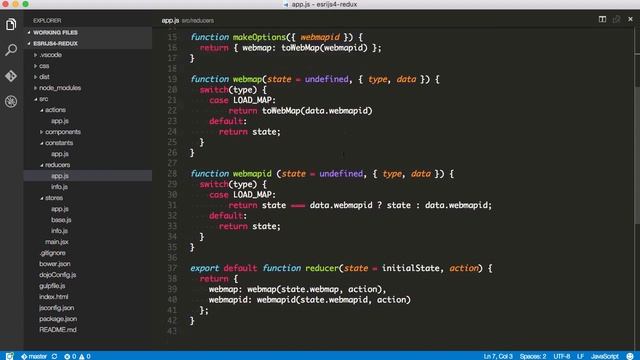
Task: Select app.js under the reducers folder
Action: (60, 176)
